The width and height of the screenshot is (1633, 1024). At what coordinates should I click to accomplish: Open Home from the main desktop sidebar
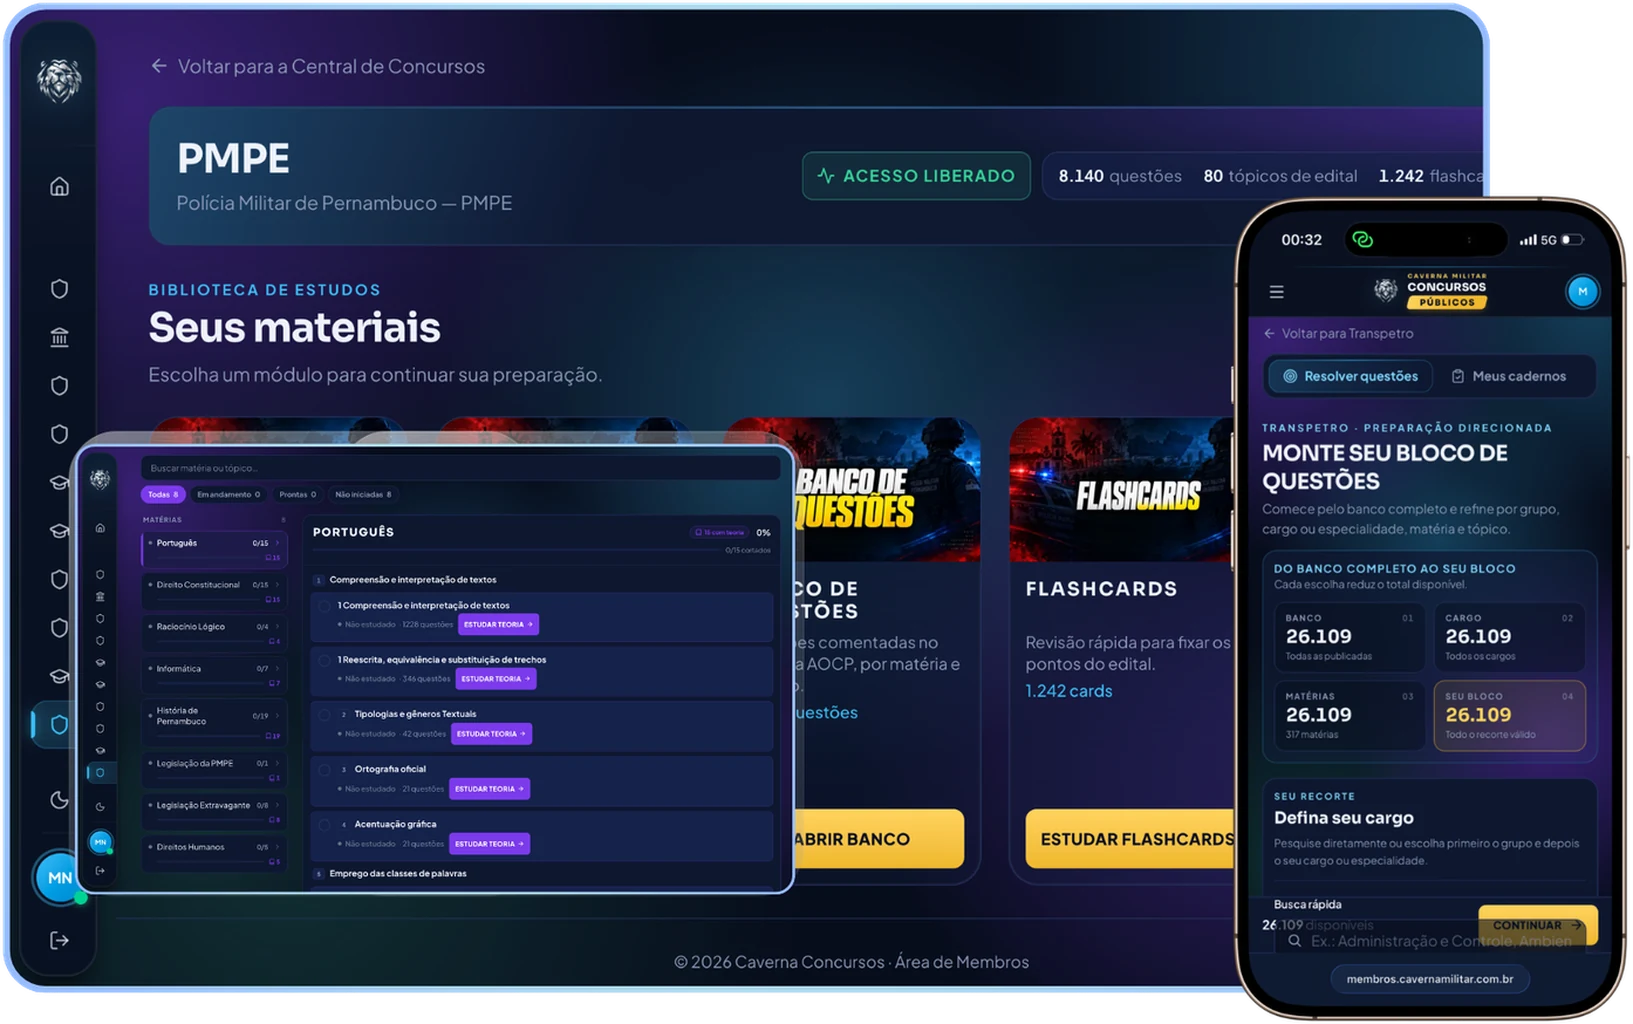(60, 187)
